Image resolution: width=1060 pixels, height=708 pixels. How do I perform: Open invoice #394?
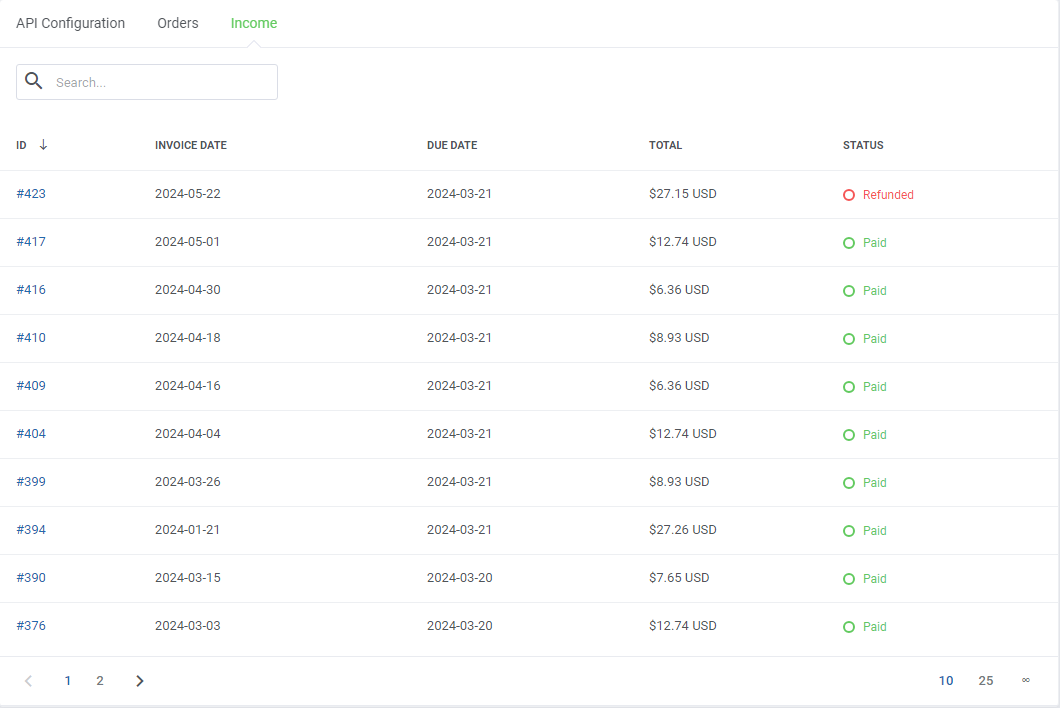31,529
